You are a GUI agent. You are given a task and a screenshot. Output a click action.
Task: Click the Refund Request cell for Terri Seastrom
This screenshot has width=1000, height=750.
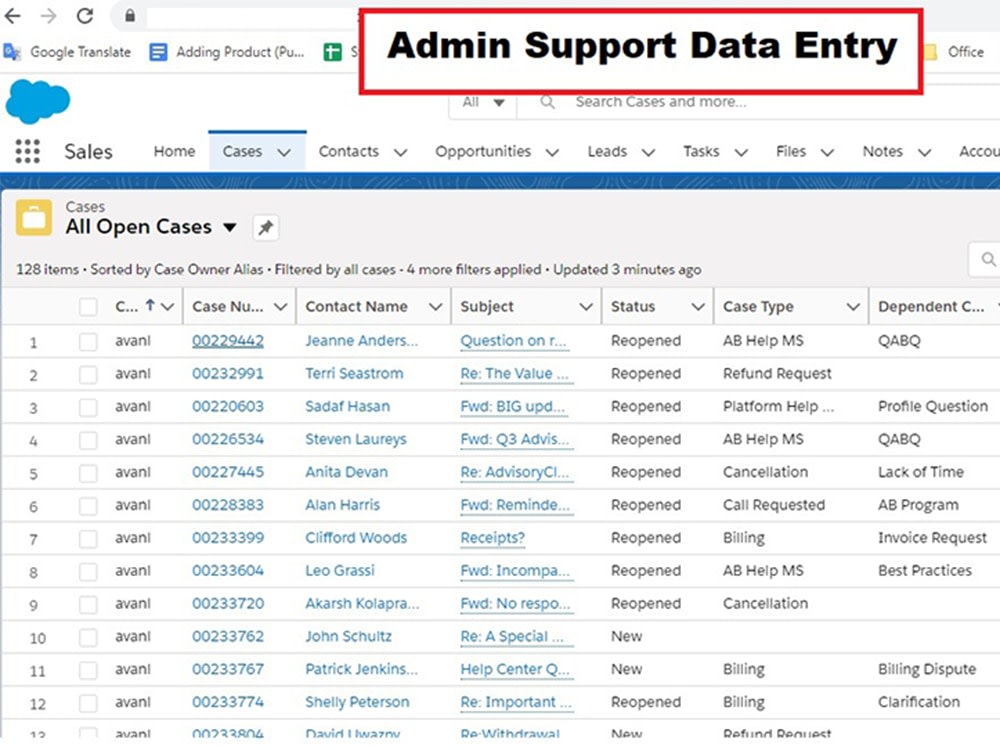pyautogui.click(x=777, y=373)
